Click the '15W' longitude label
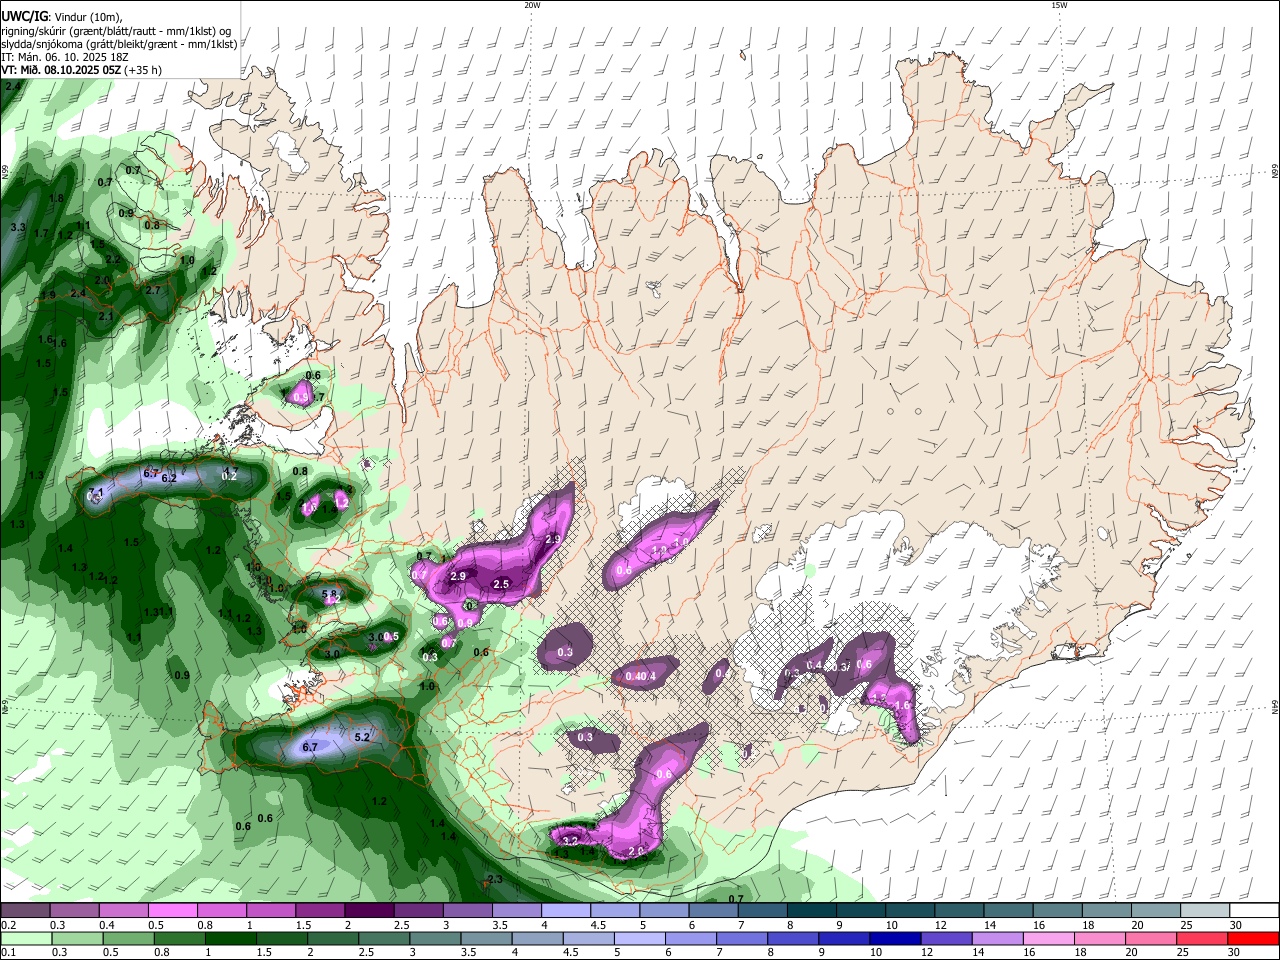Screen dimensions: 1280x960 (1059, 5)
